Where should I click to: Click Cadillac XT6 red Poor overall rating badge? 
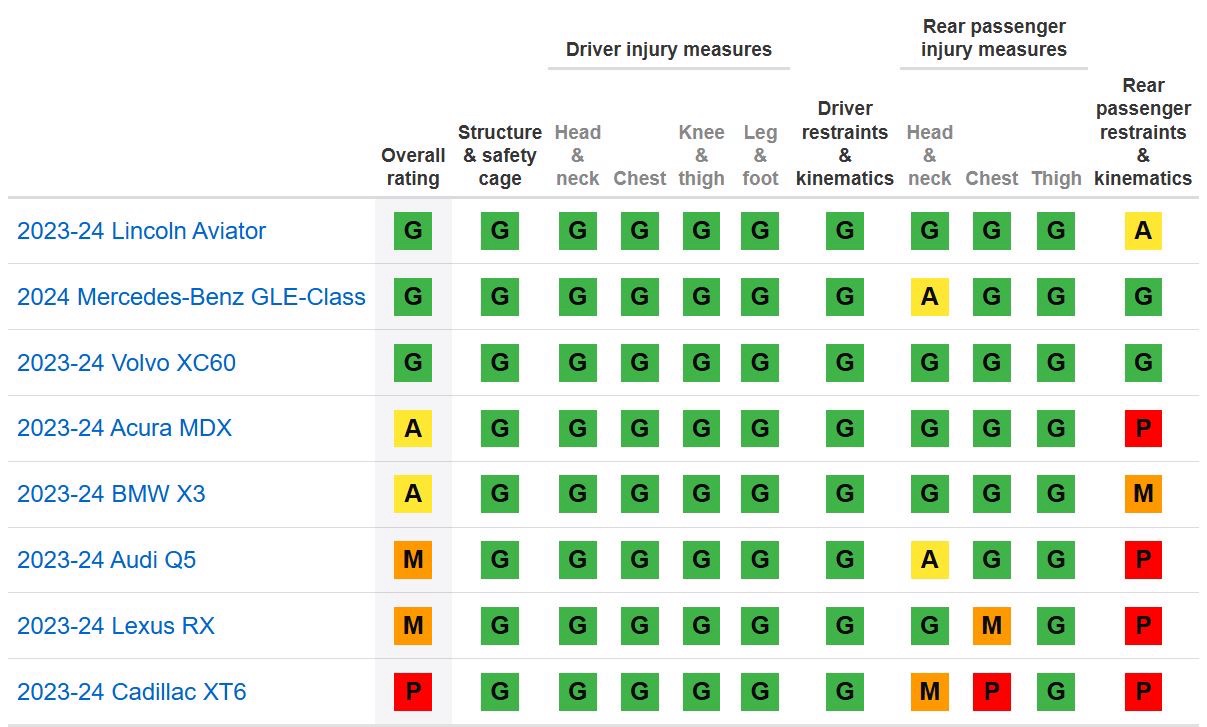(413, 692)
